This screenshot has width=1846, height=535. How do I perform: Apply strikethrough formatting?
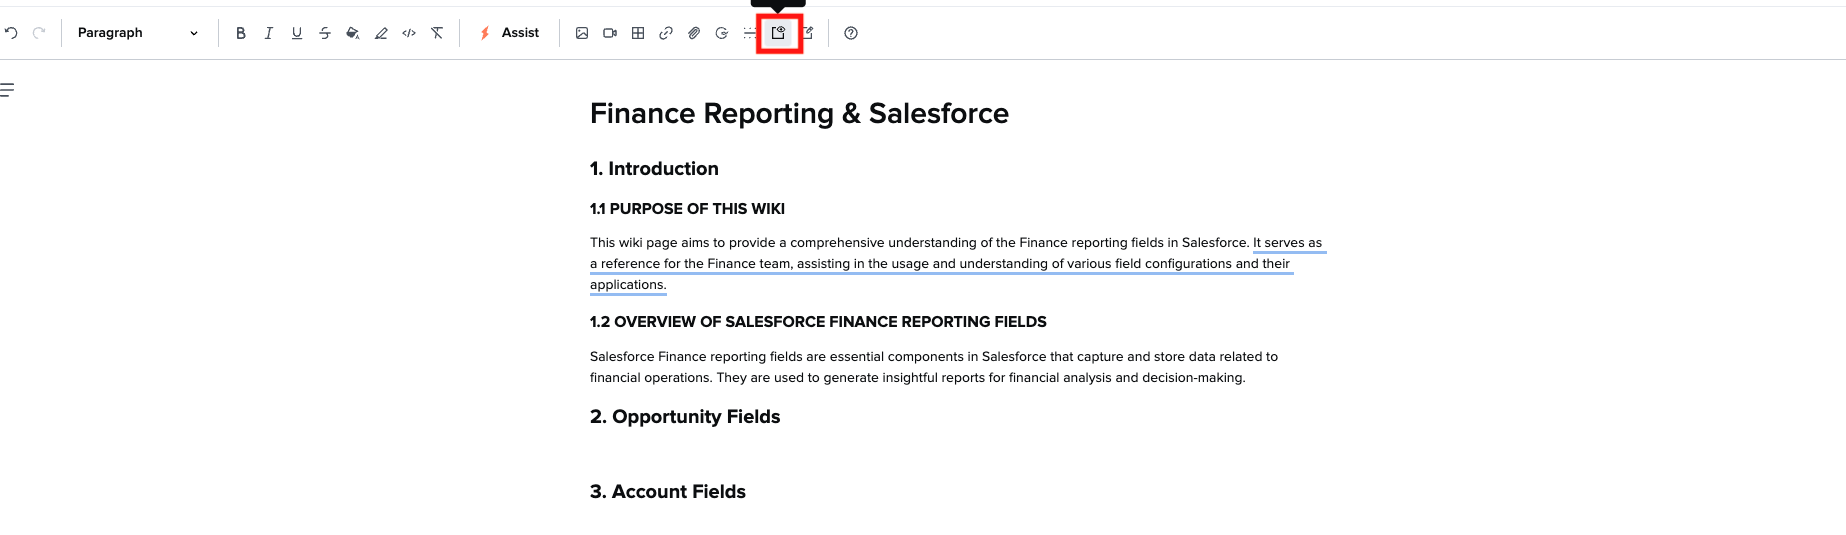click(325, 33)
